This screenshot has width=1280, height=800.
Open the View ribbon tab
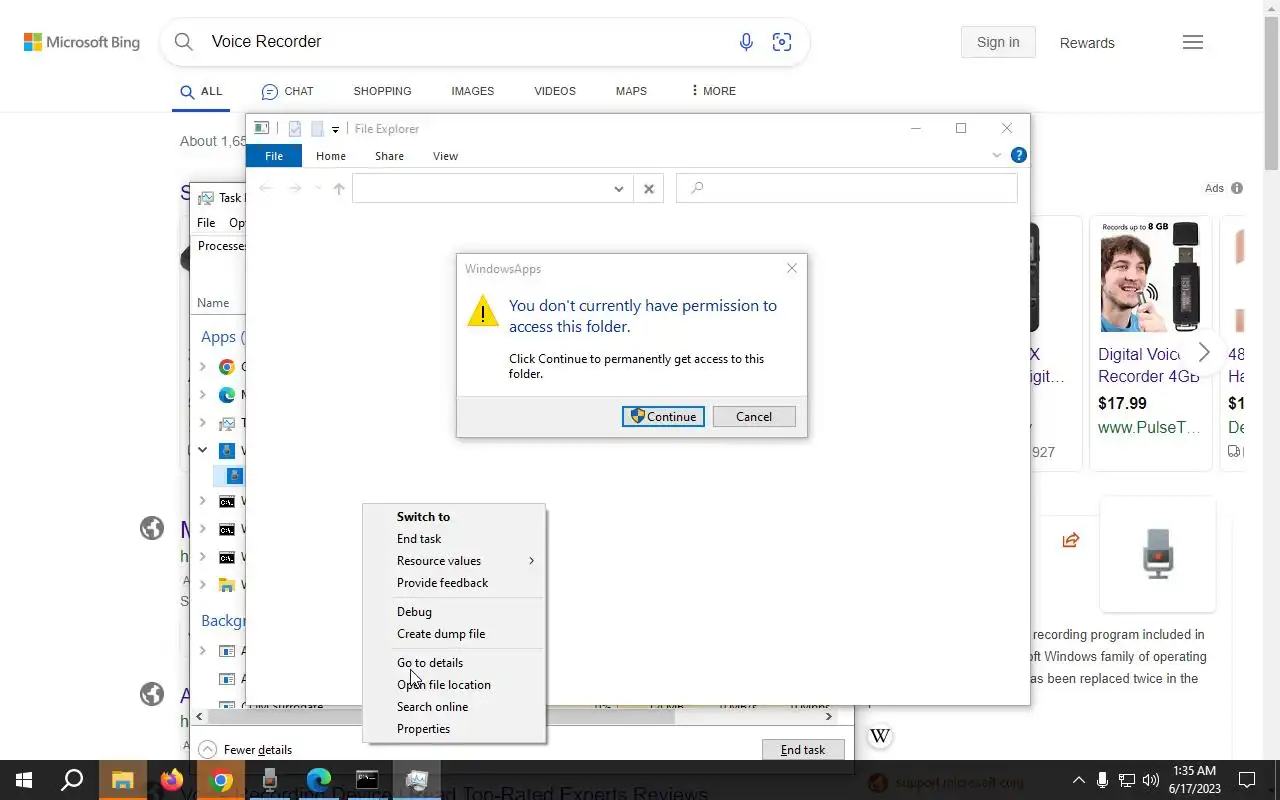coord(445,156)
